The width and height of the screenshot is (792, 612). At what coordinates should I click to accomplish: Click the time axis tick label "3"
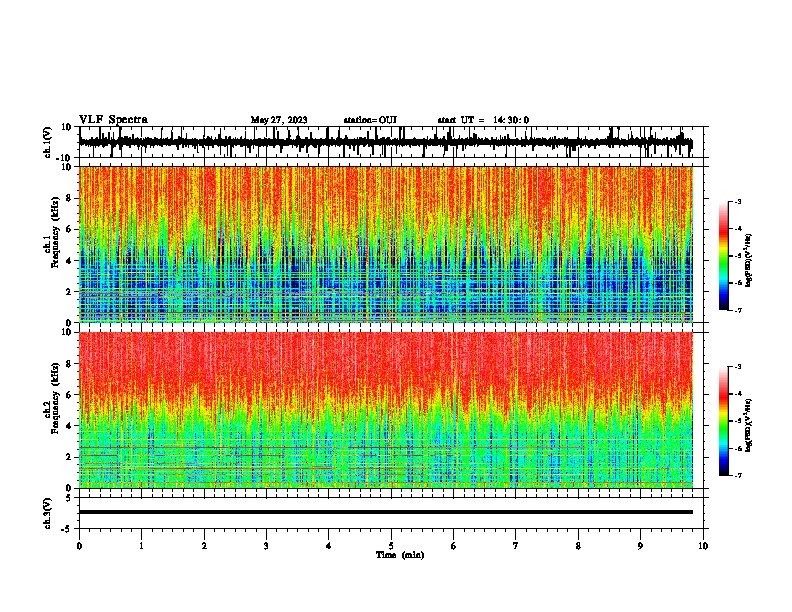pyautogui.click(x=266, y=546)
